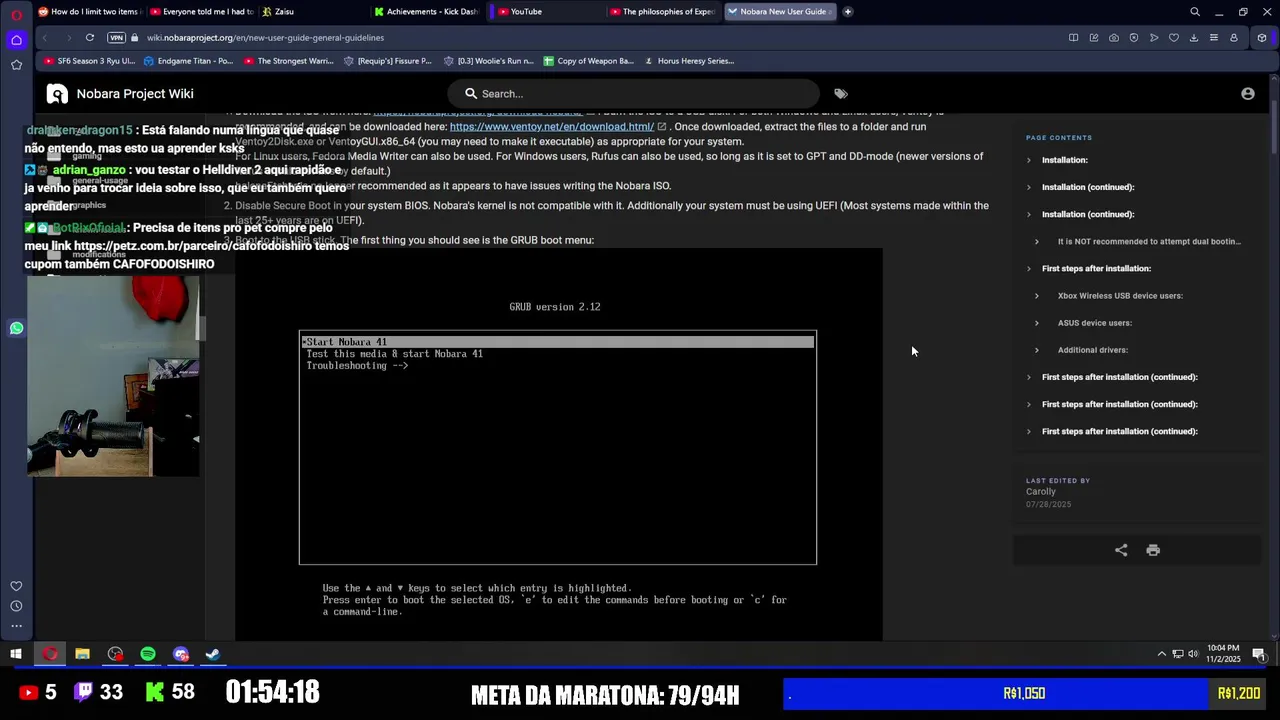The image size is (1280, 720).
Task: Go to Opera sidebar home icon
Action: tap(16, 40)
